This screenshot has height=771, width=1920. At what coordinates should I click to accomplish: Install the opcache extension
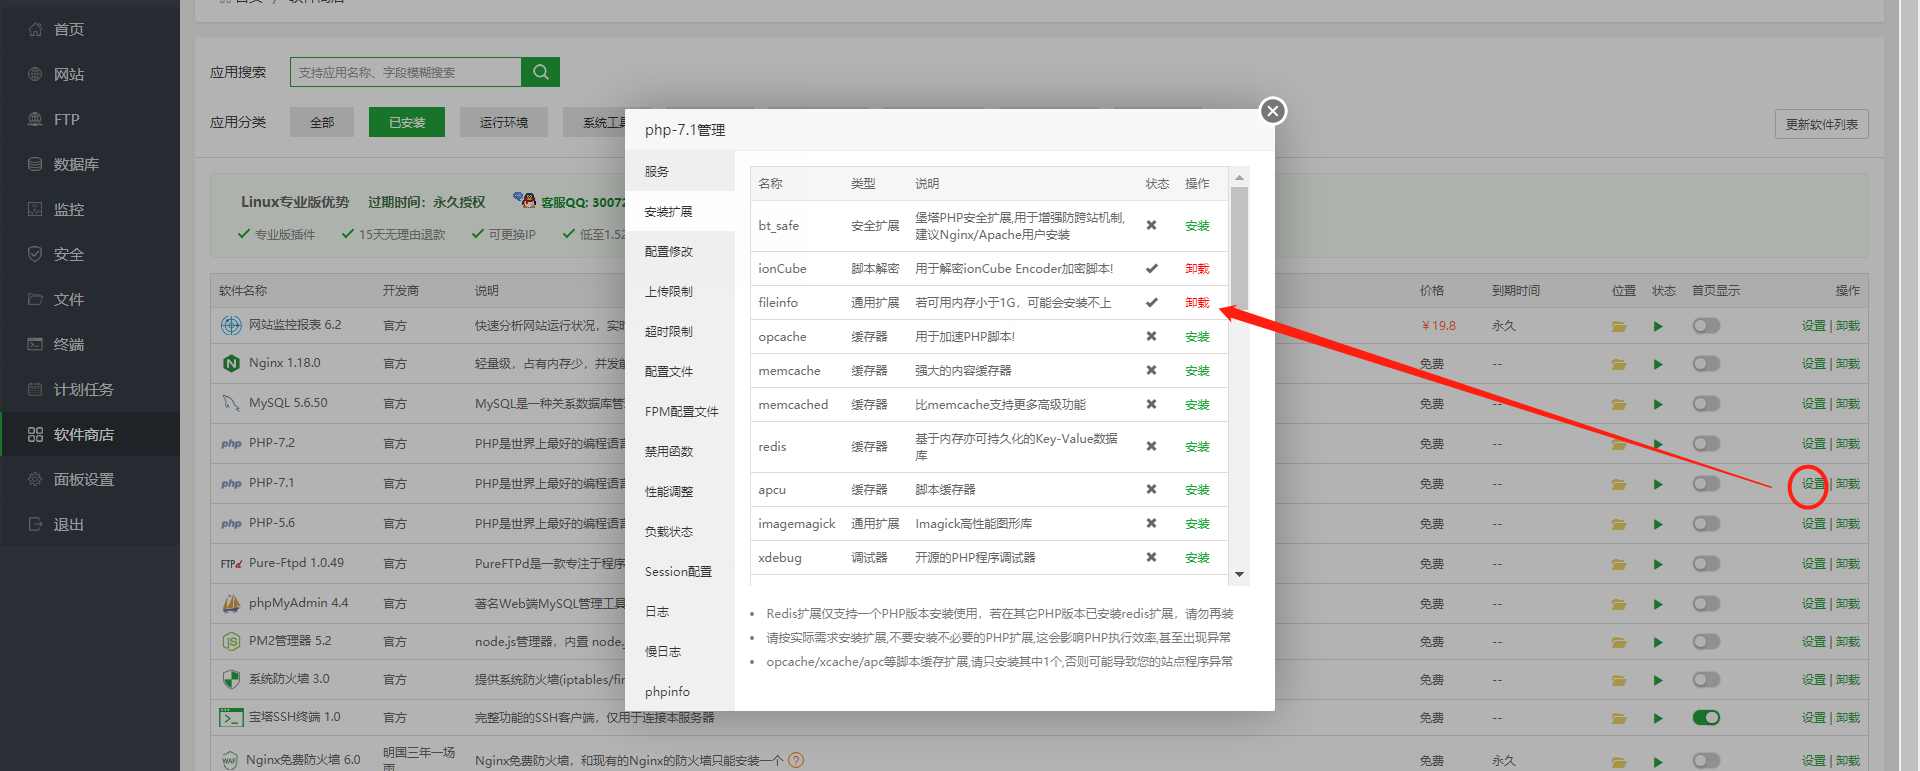pos(1197,337)
